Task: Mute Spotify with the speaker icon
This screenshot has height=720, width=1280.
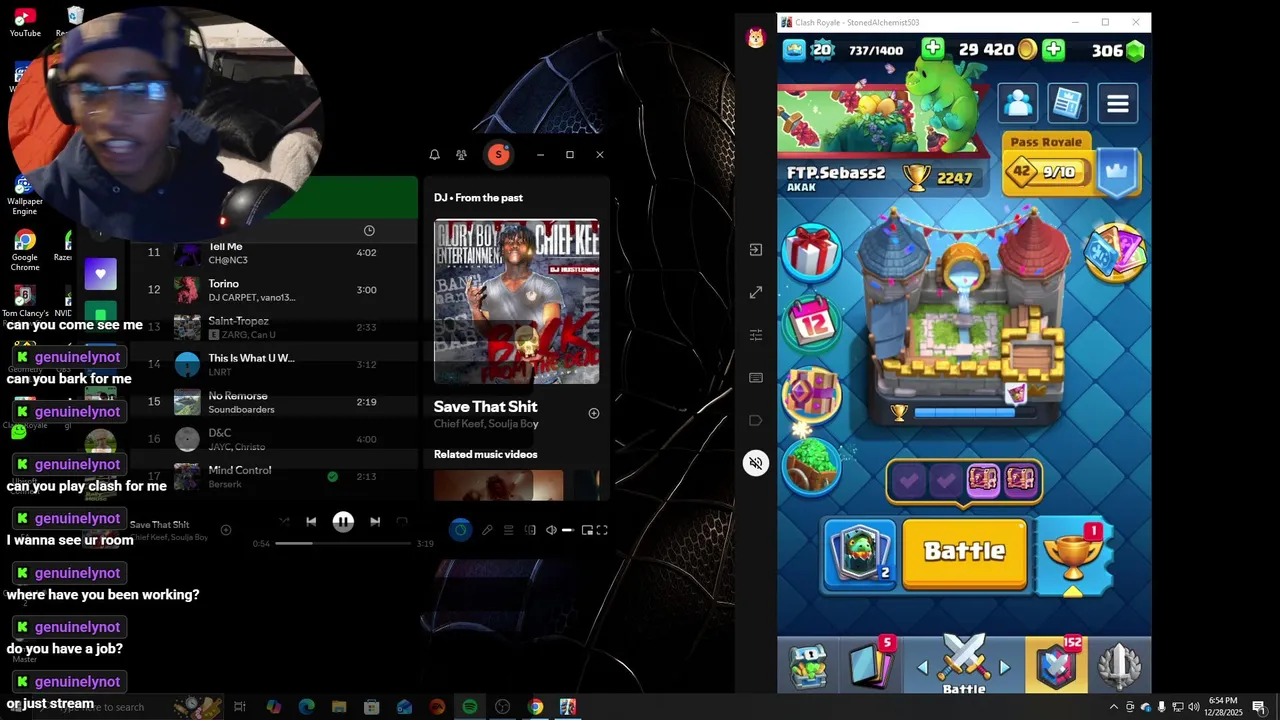Action: (551, 530)
